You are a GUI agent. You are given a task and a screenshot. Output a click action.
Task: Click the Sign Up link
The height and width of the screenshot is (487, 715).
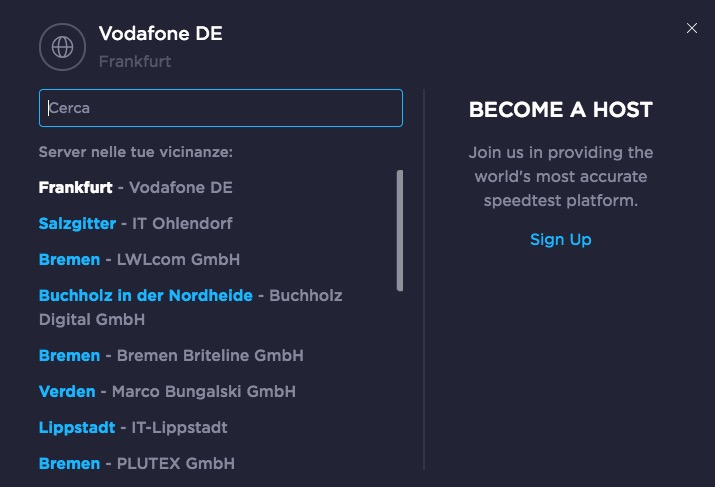[x=560, y=239]
